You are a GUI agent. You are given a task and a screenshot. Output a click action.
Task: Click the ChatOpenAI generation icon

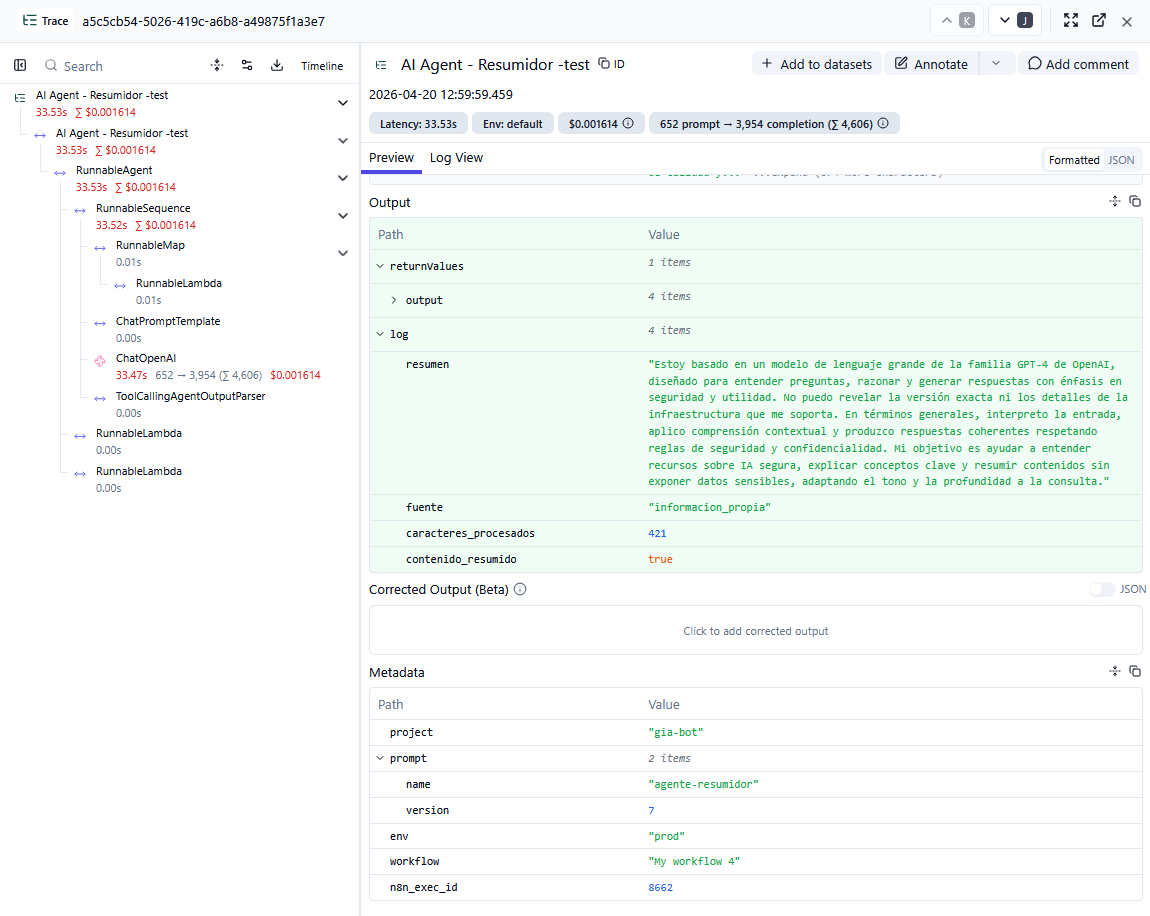point(100,361)
